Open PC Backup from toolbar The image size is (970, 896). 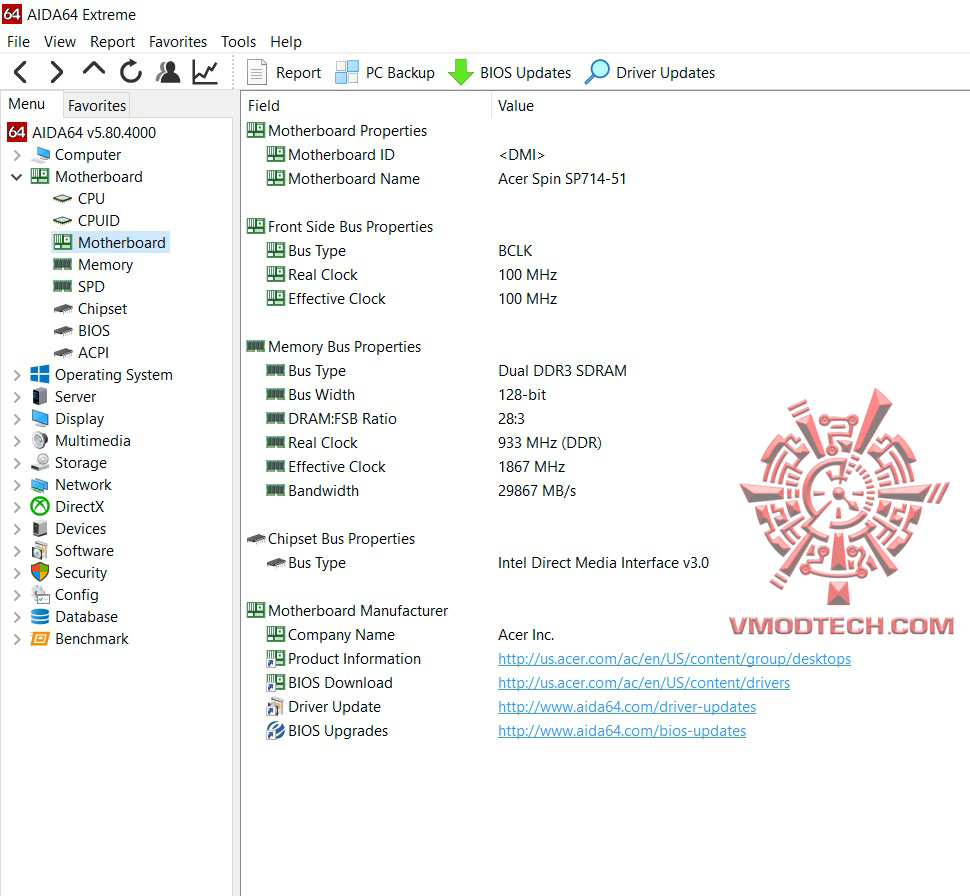coord(385,72)
